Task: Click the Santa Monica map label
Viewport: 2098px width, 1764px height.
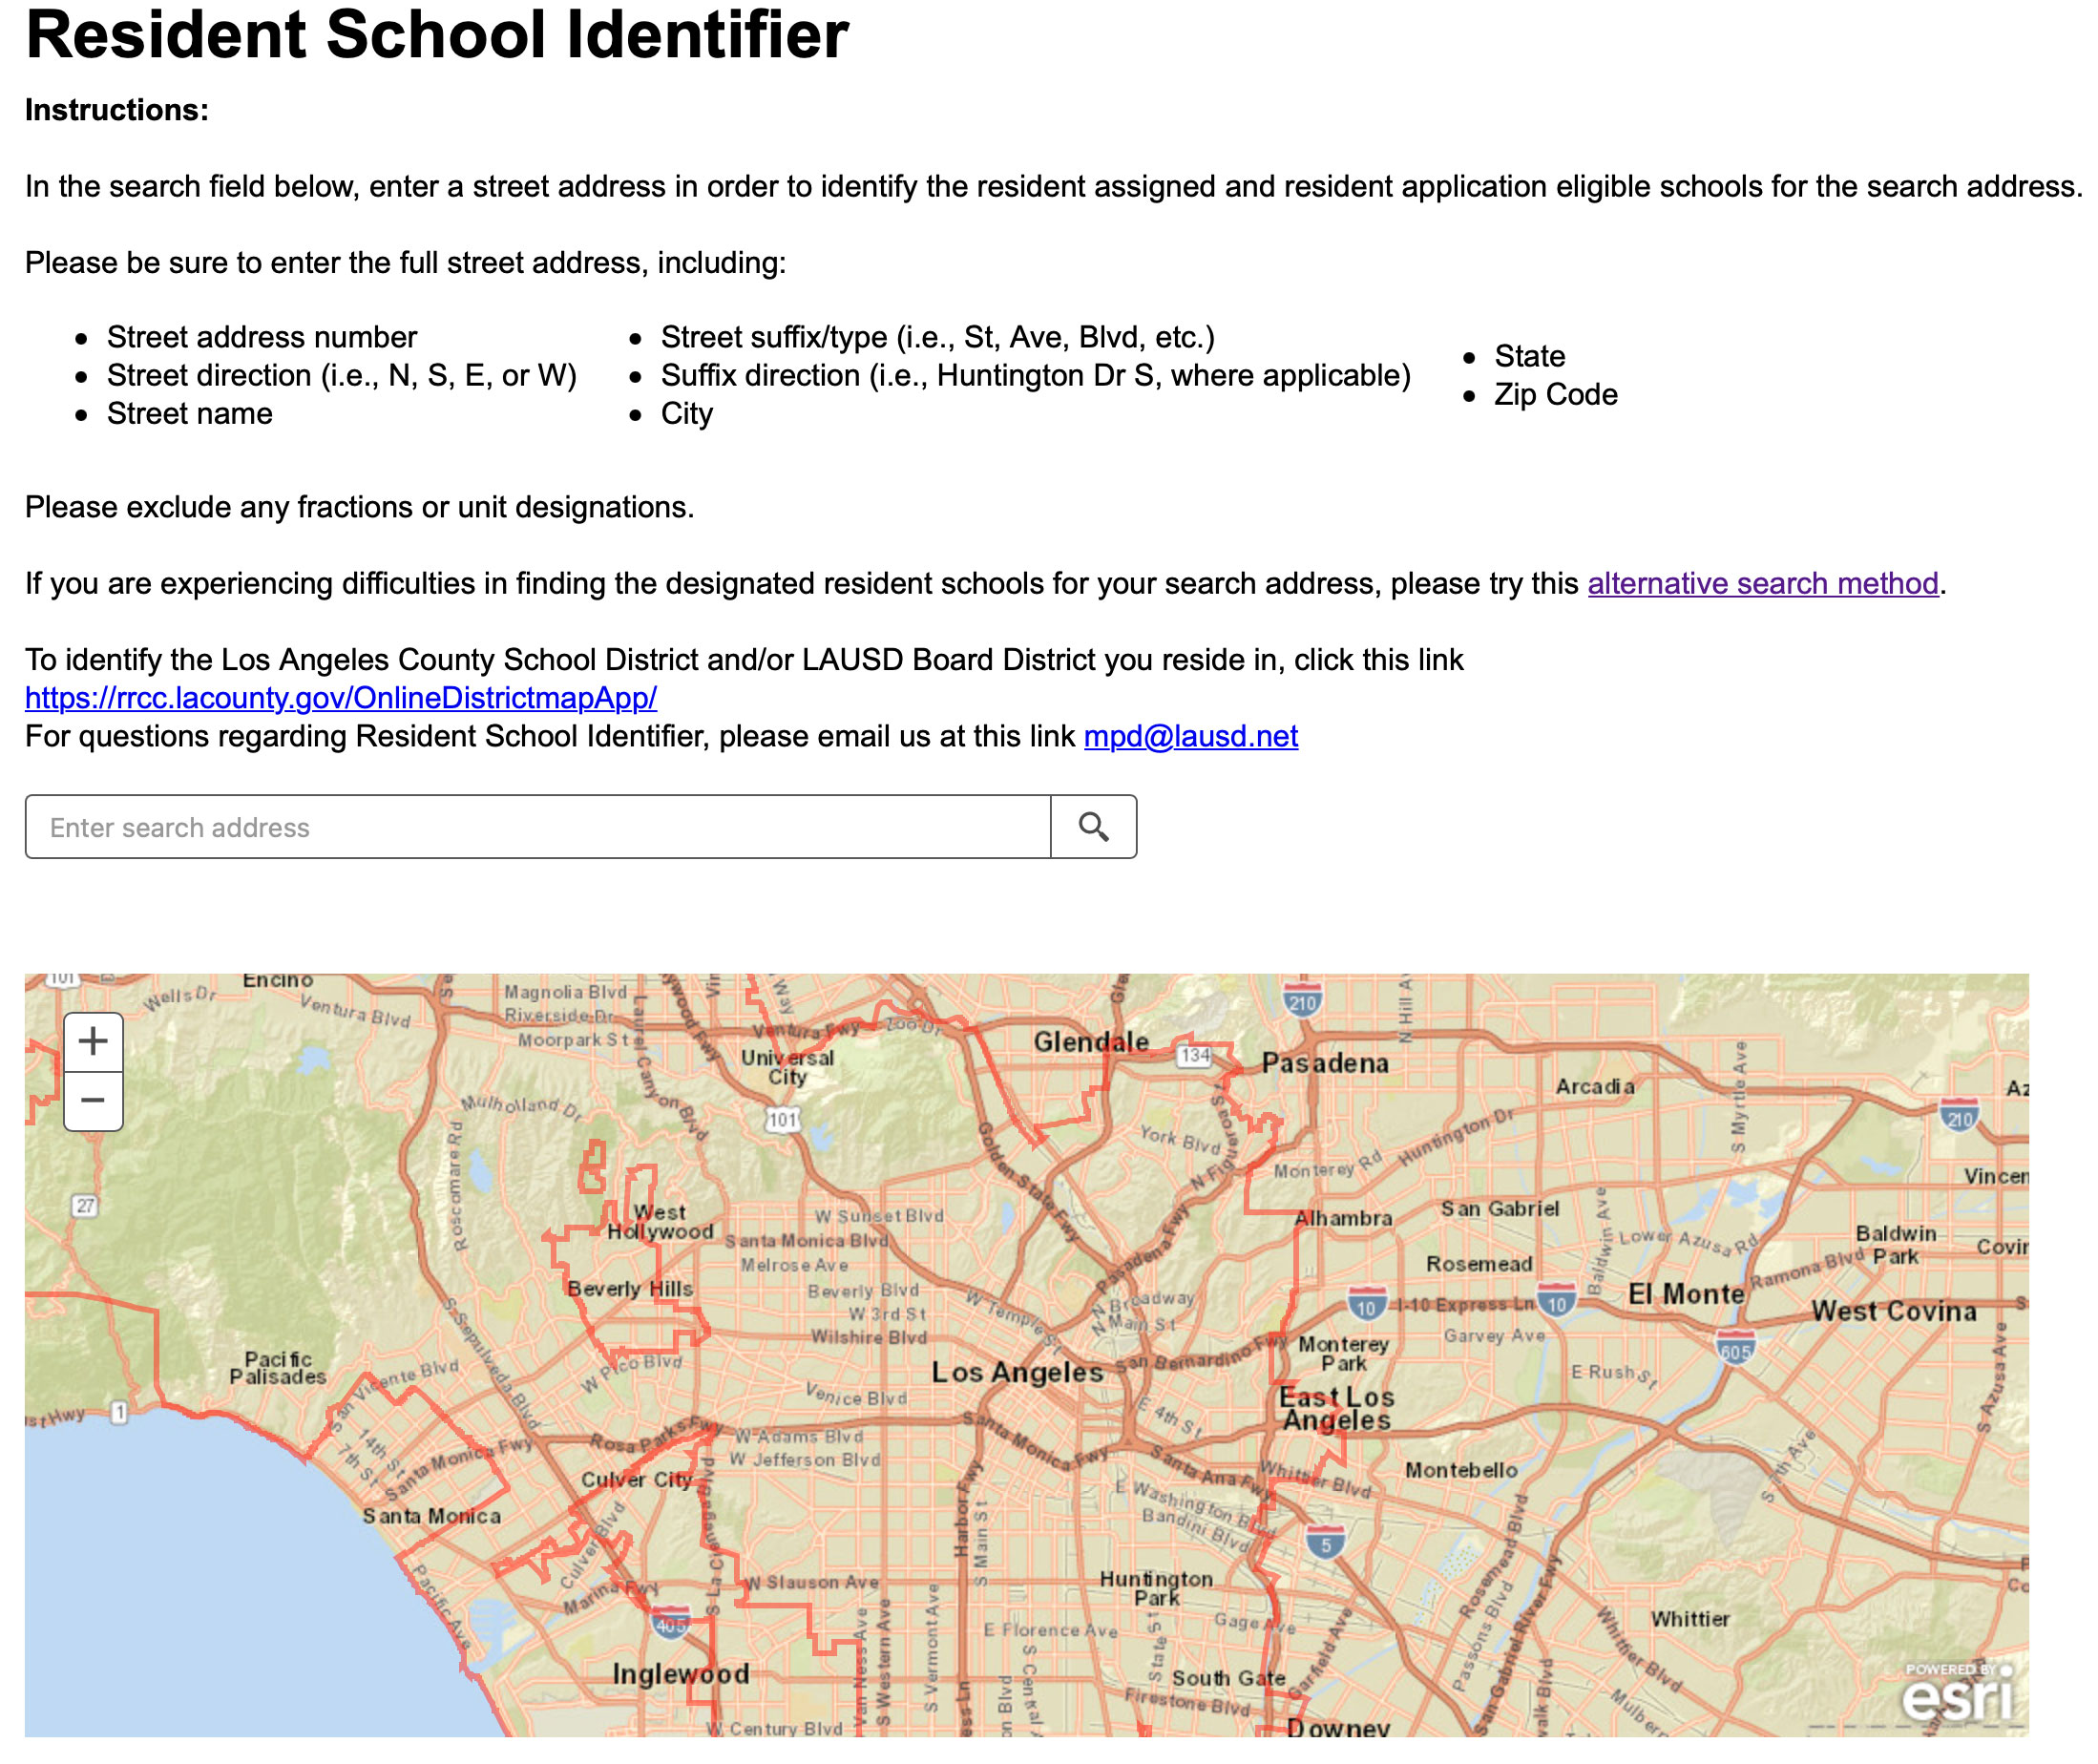Action: tap(432, 1516)
